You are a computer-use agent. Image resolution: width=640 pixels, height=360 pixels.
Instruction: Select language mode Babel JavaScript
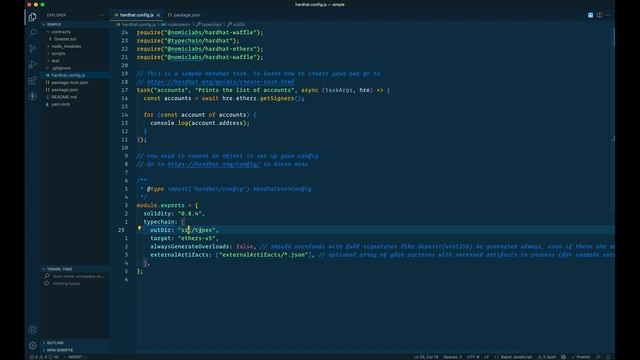[x=513, y=357]
